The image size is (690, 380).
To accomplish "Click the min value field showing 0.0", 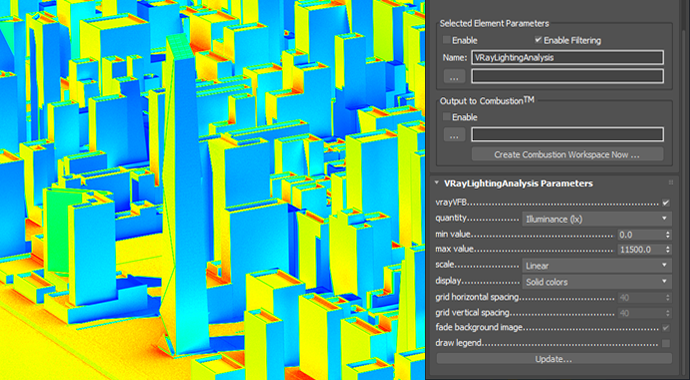I will click(641, 235).
